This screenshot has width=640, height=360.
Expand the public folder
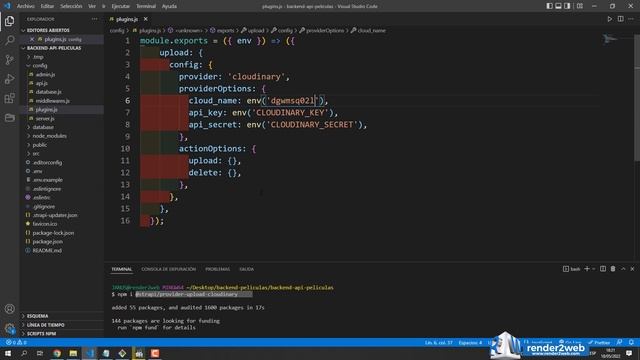(x=39, y=145)
